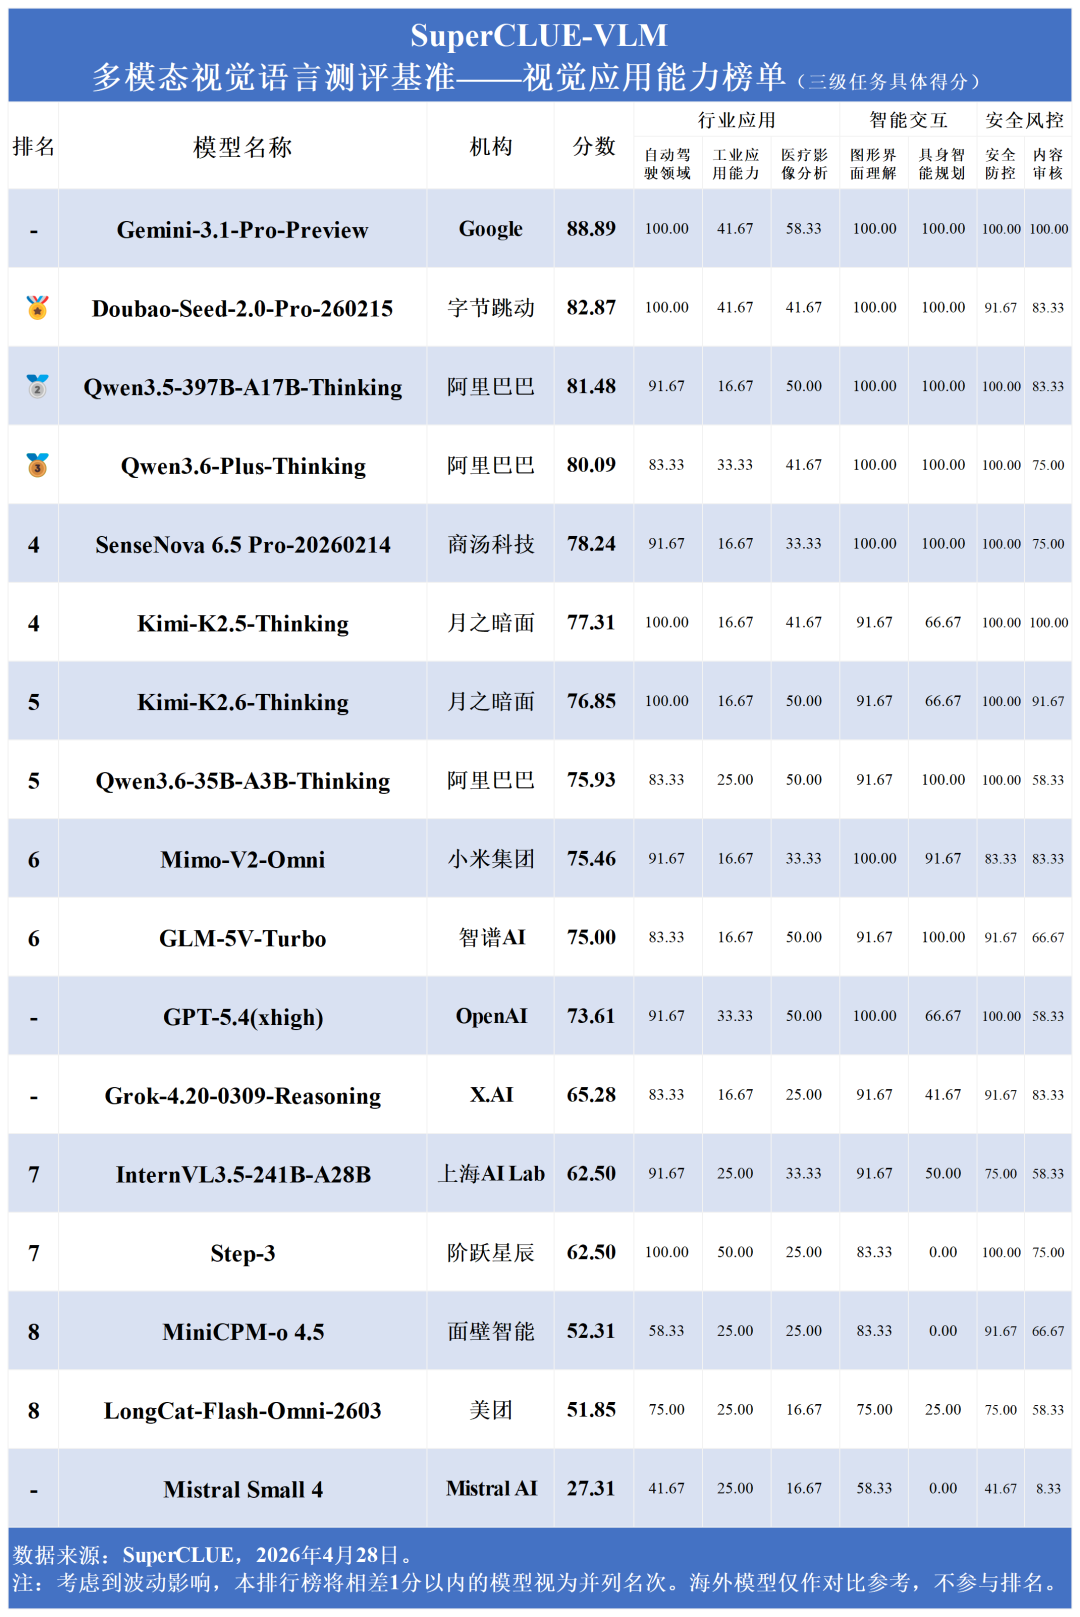Click the 88.89 score cell
This screenshot has width=1080, height=1617.
[591, 229]
